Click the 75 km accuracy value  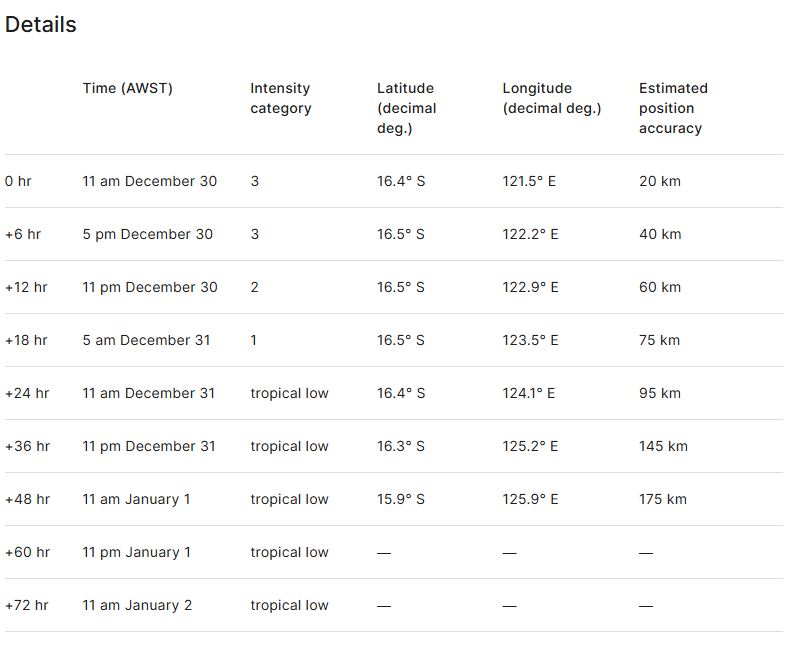pos(659,340)
